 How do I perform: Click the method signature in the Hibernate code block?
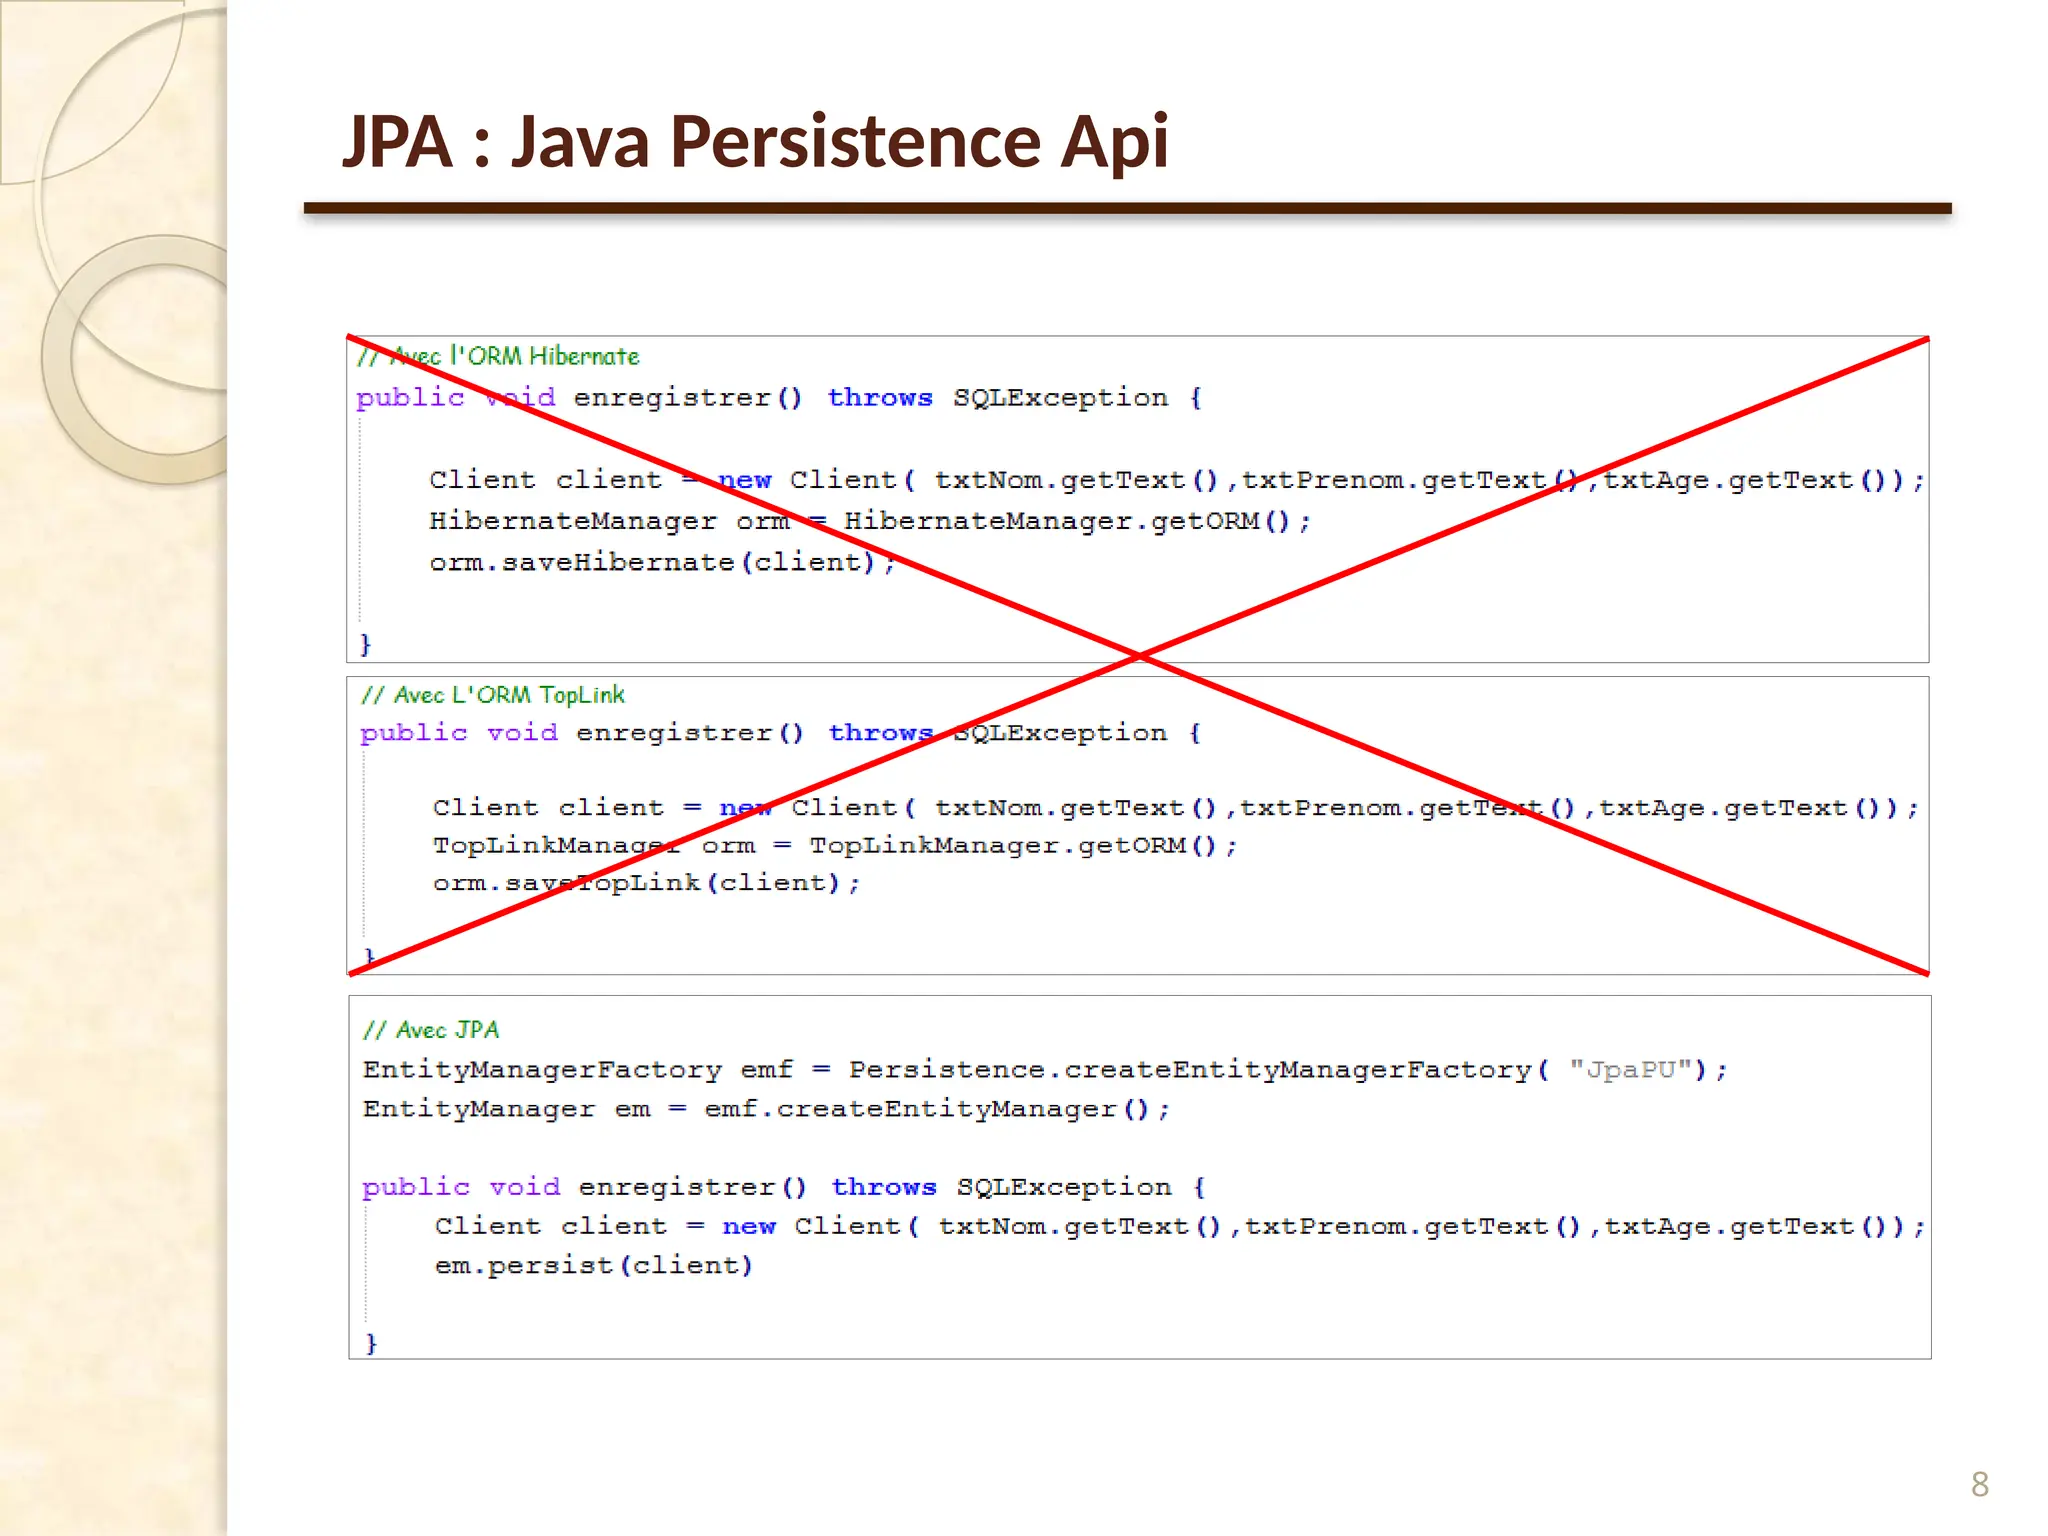pyautogui.click(x=779, y=398)
